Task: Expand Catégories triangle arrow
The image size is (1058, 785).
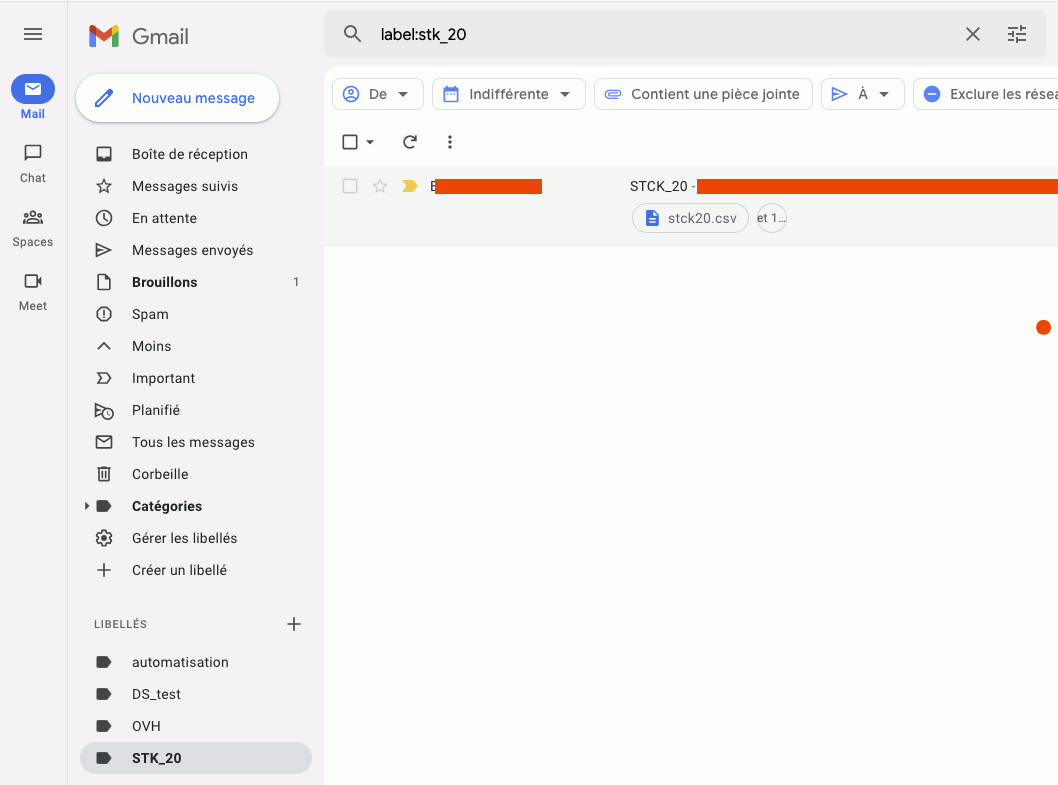Action: pyautogui.click(x=86, y=506)
